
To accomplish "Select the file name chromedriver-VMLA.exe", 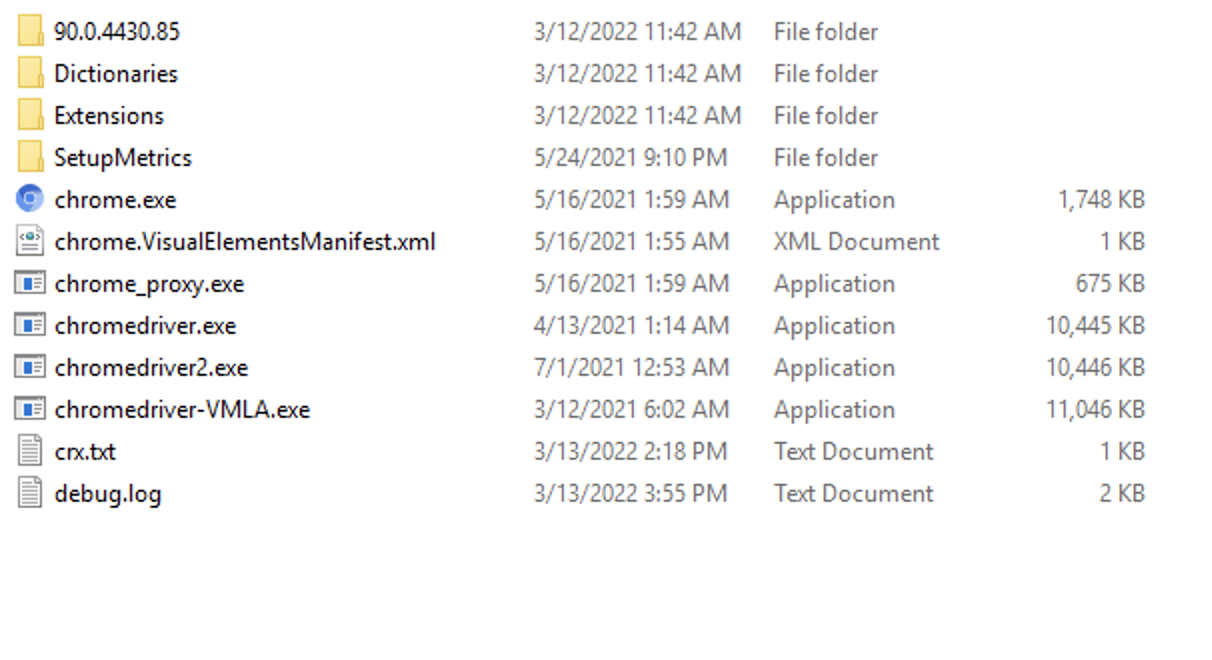I will click(x=182, y=409).
